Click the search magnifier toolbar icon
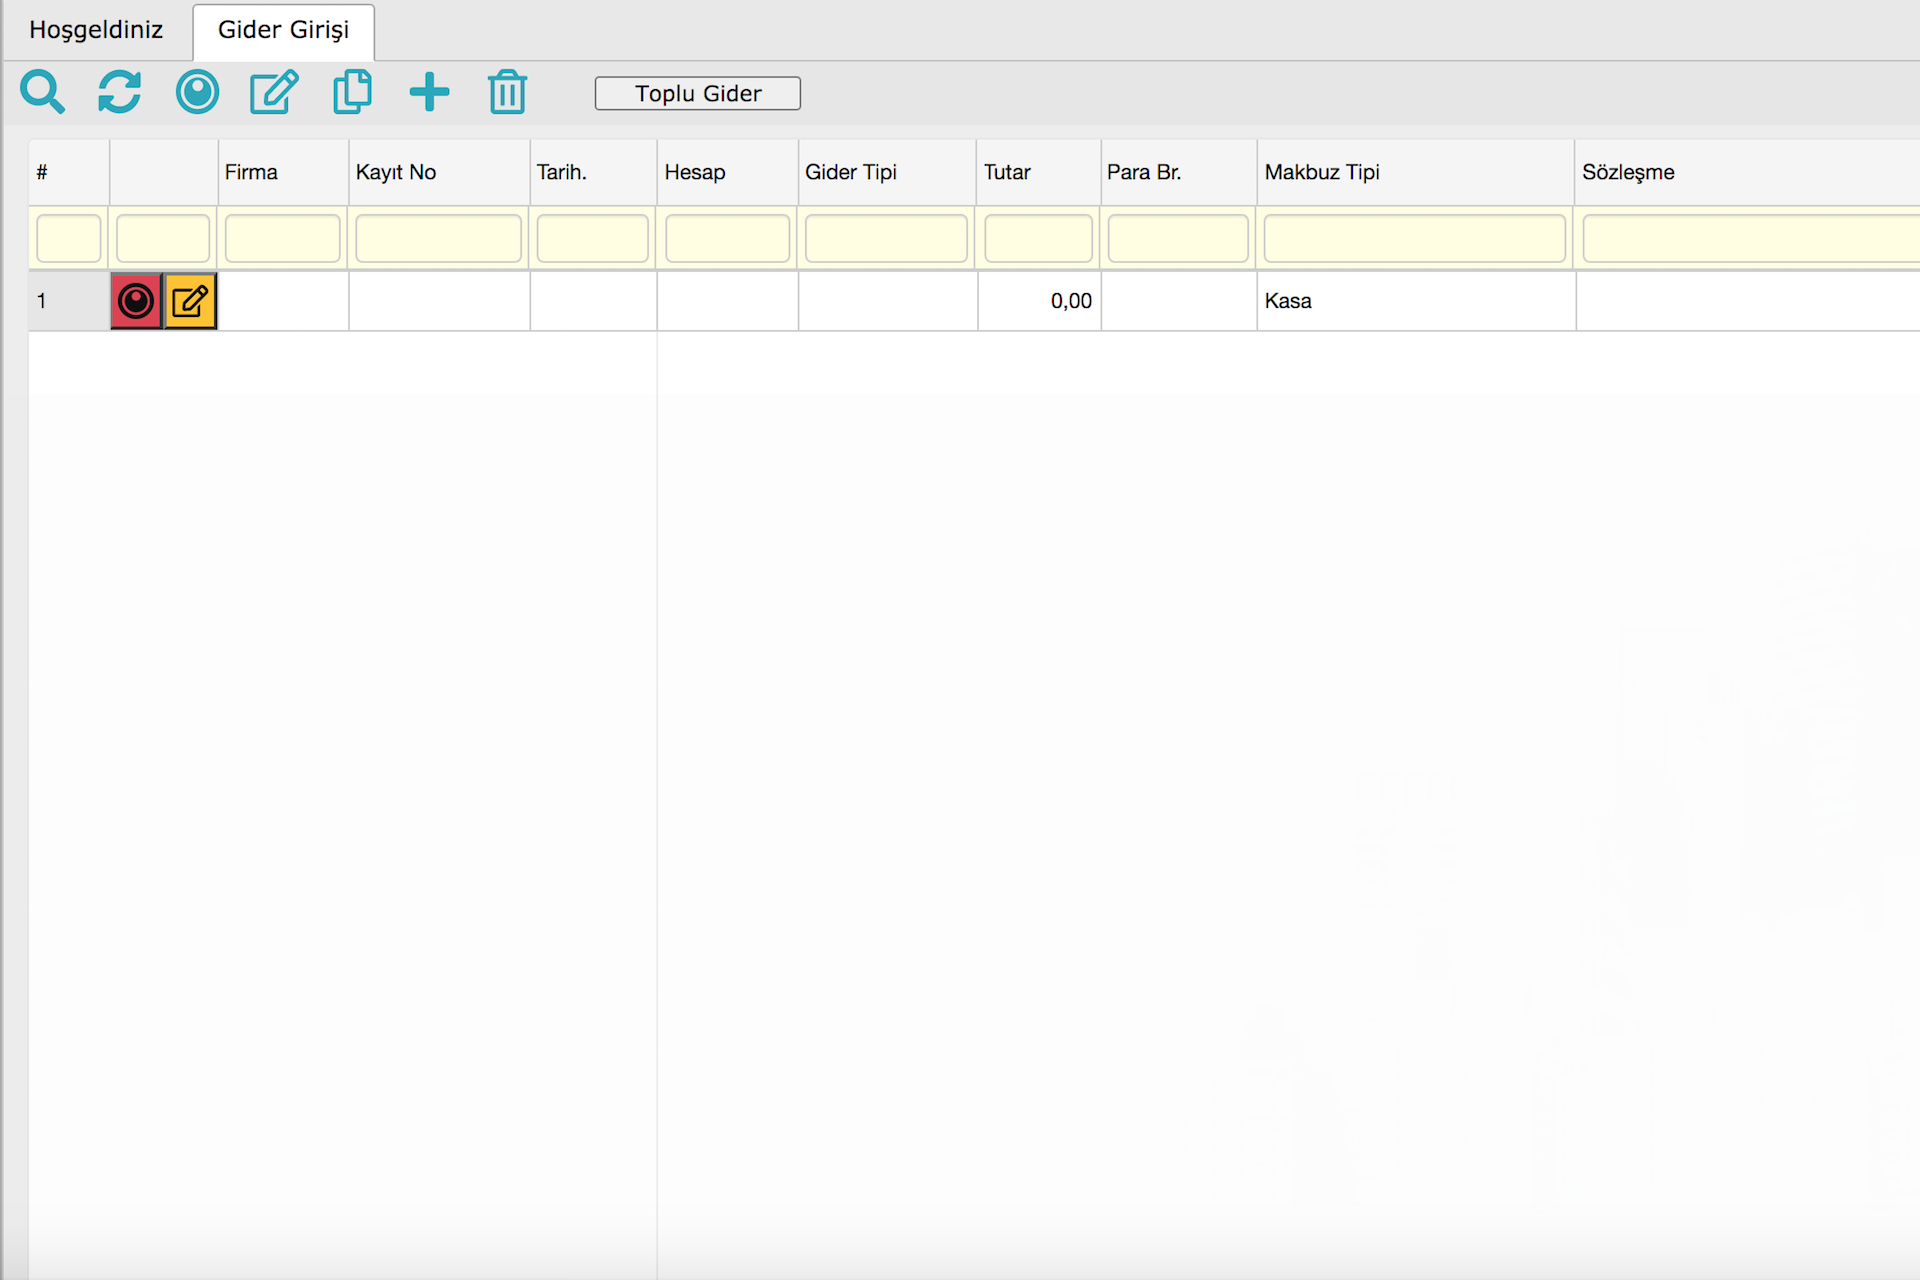 pyautogui.click(x=42, y=92)
